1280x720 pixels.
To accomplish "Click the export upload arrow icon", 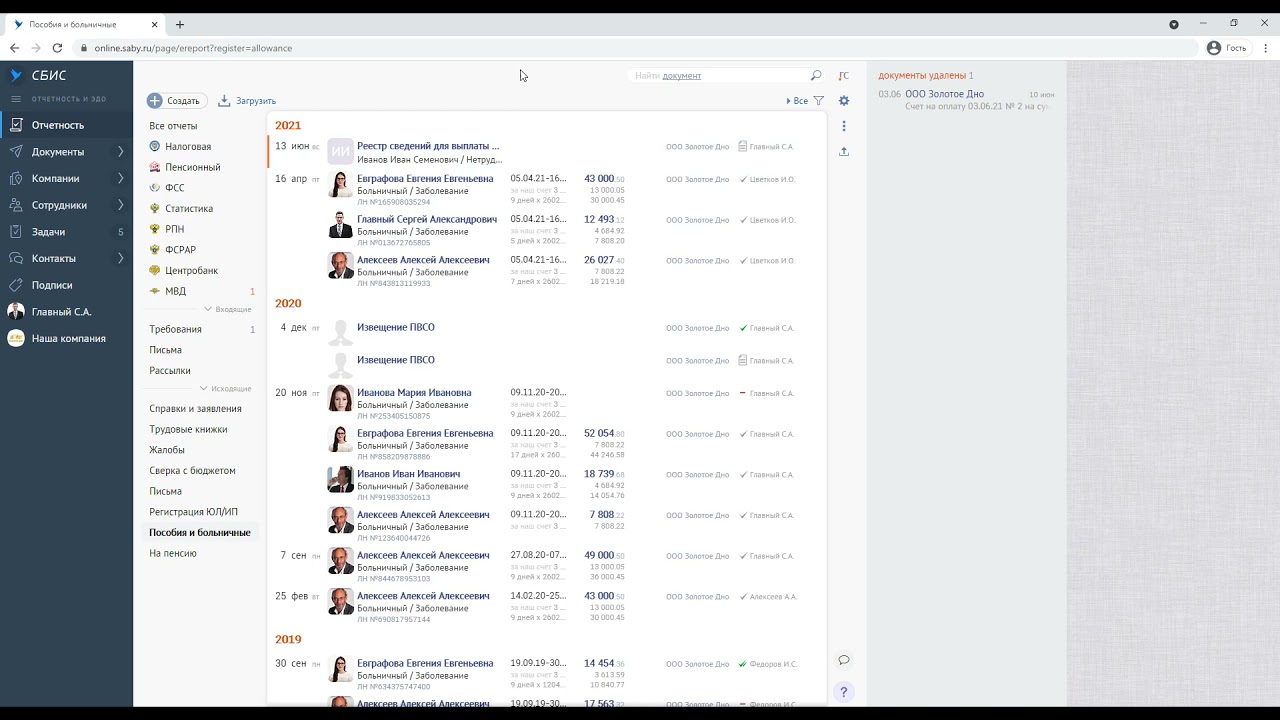I will (x=844, y=152).
